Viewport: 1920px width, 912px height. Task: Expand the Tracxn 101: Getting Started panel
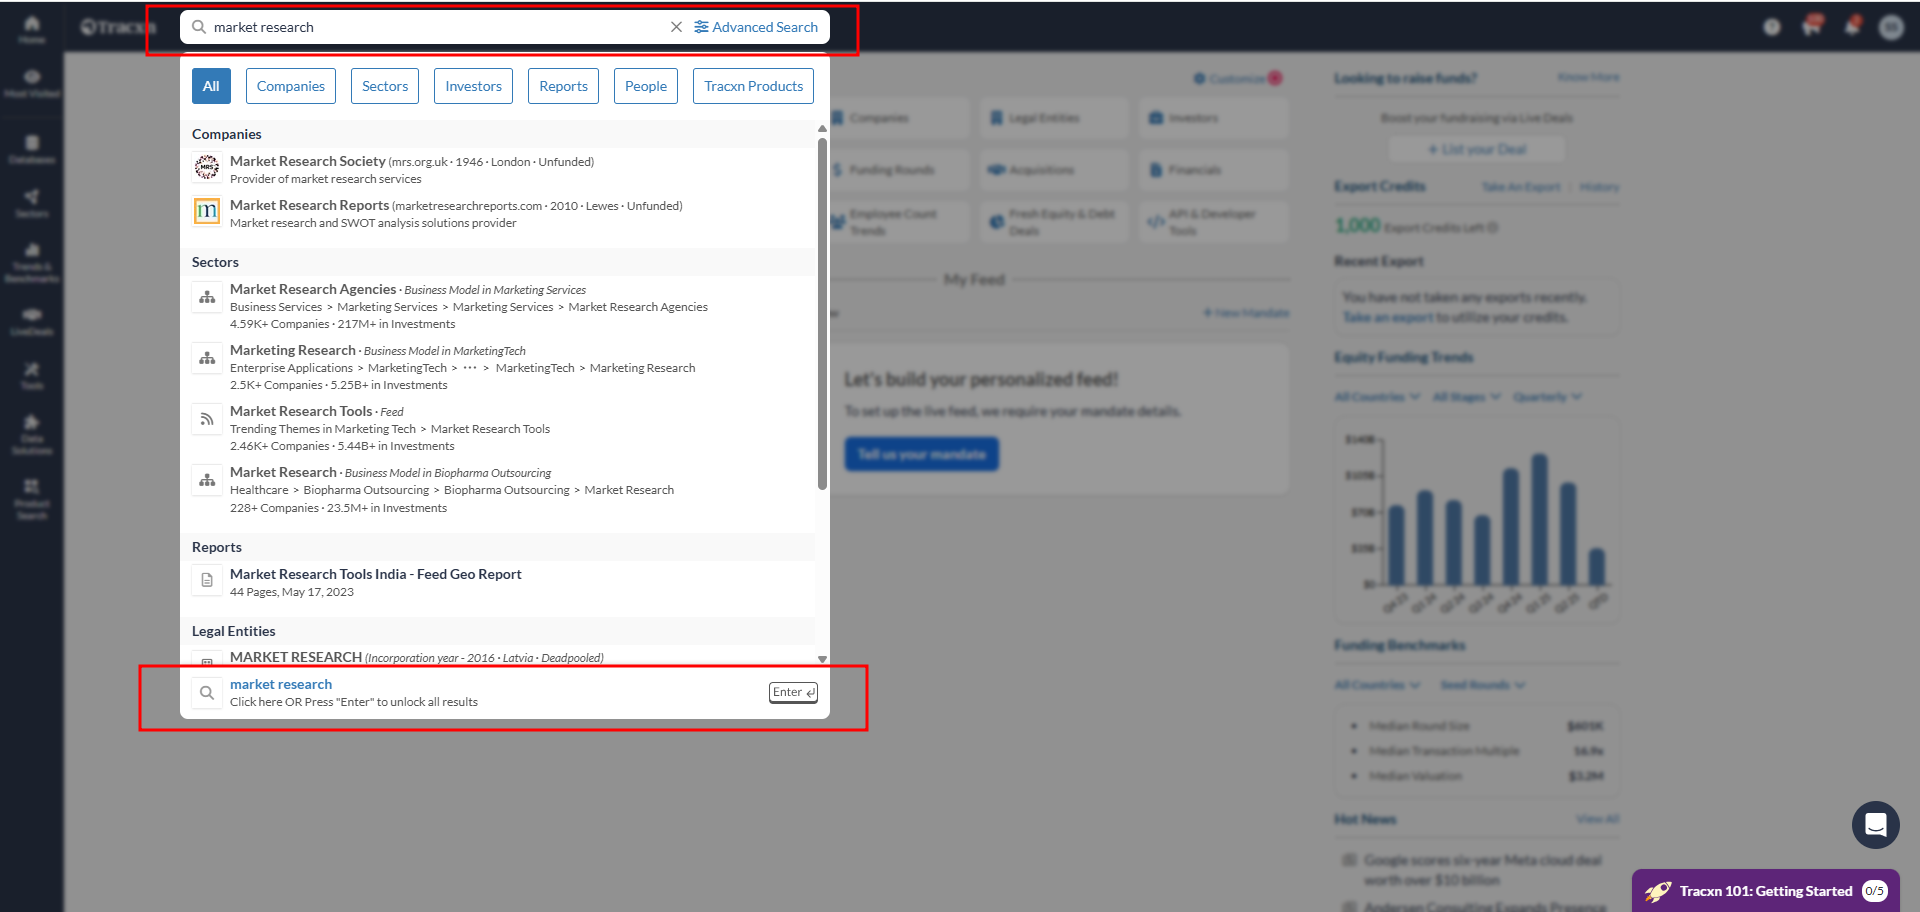tap(1765, 891)
